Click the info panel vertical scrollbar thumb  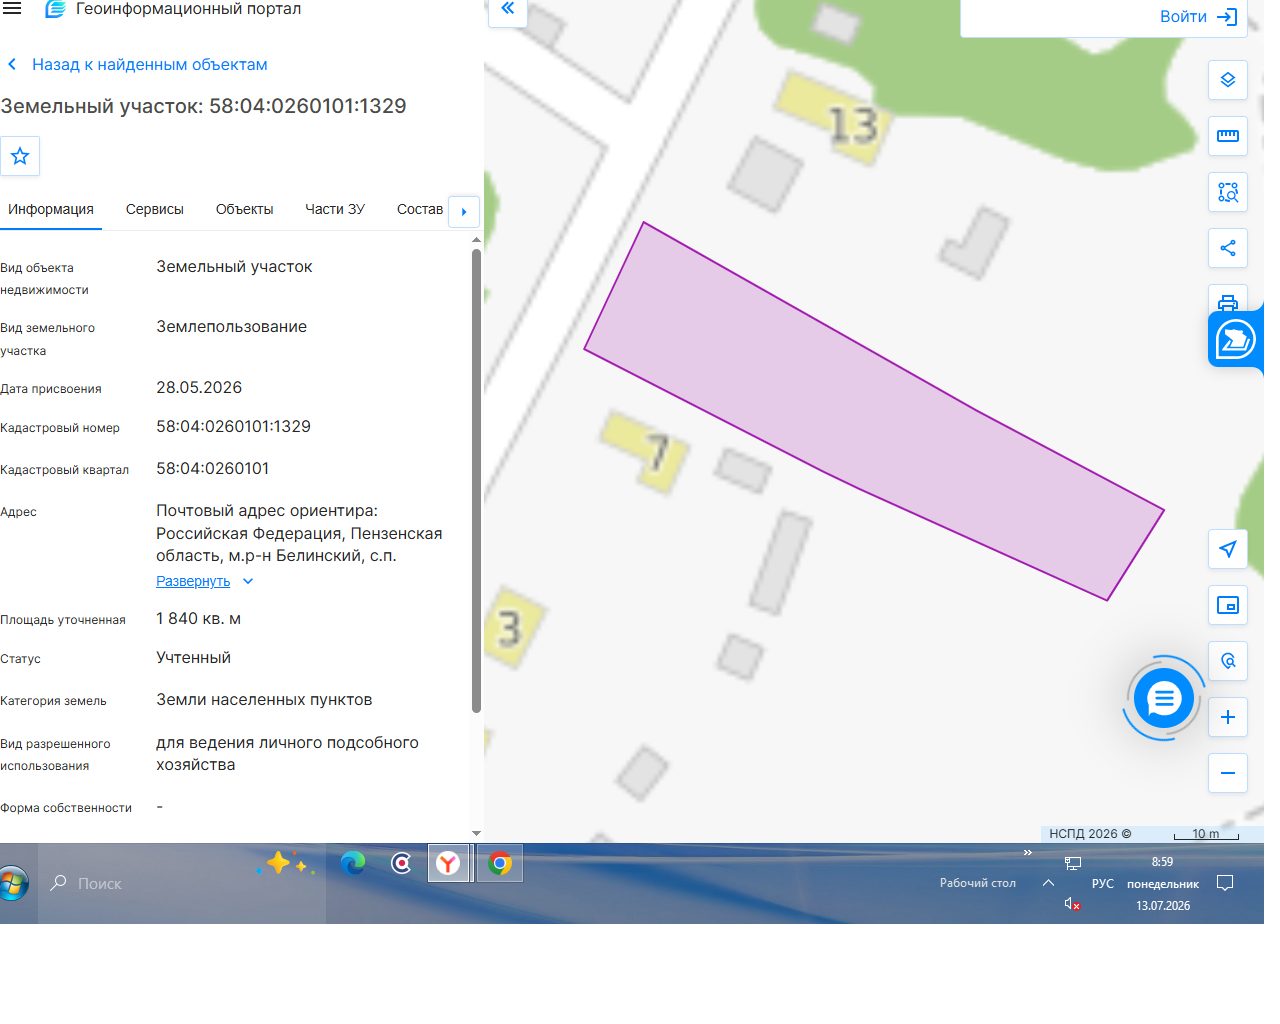coord(476,480)
